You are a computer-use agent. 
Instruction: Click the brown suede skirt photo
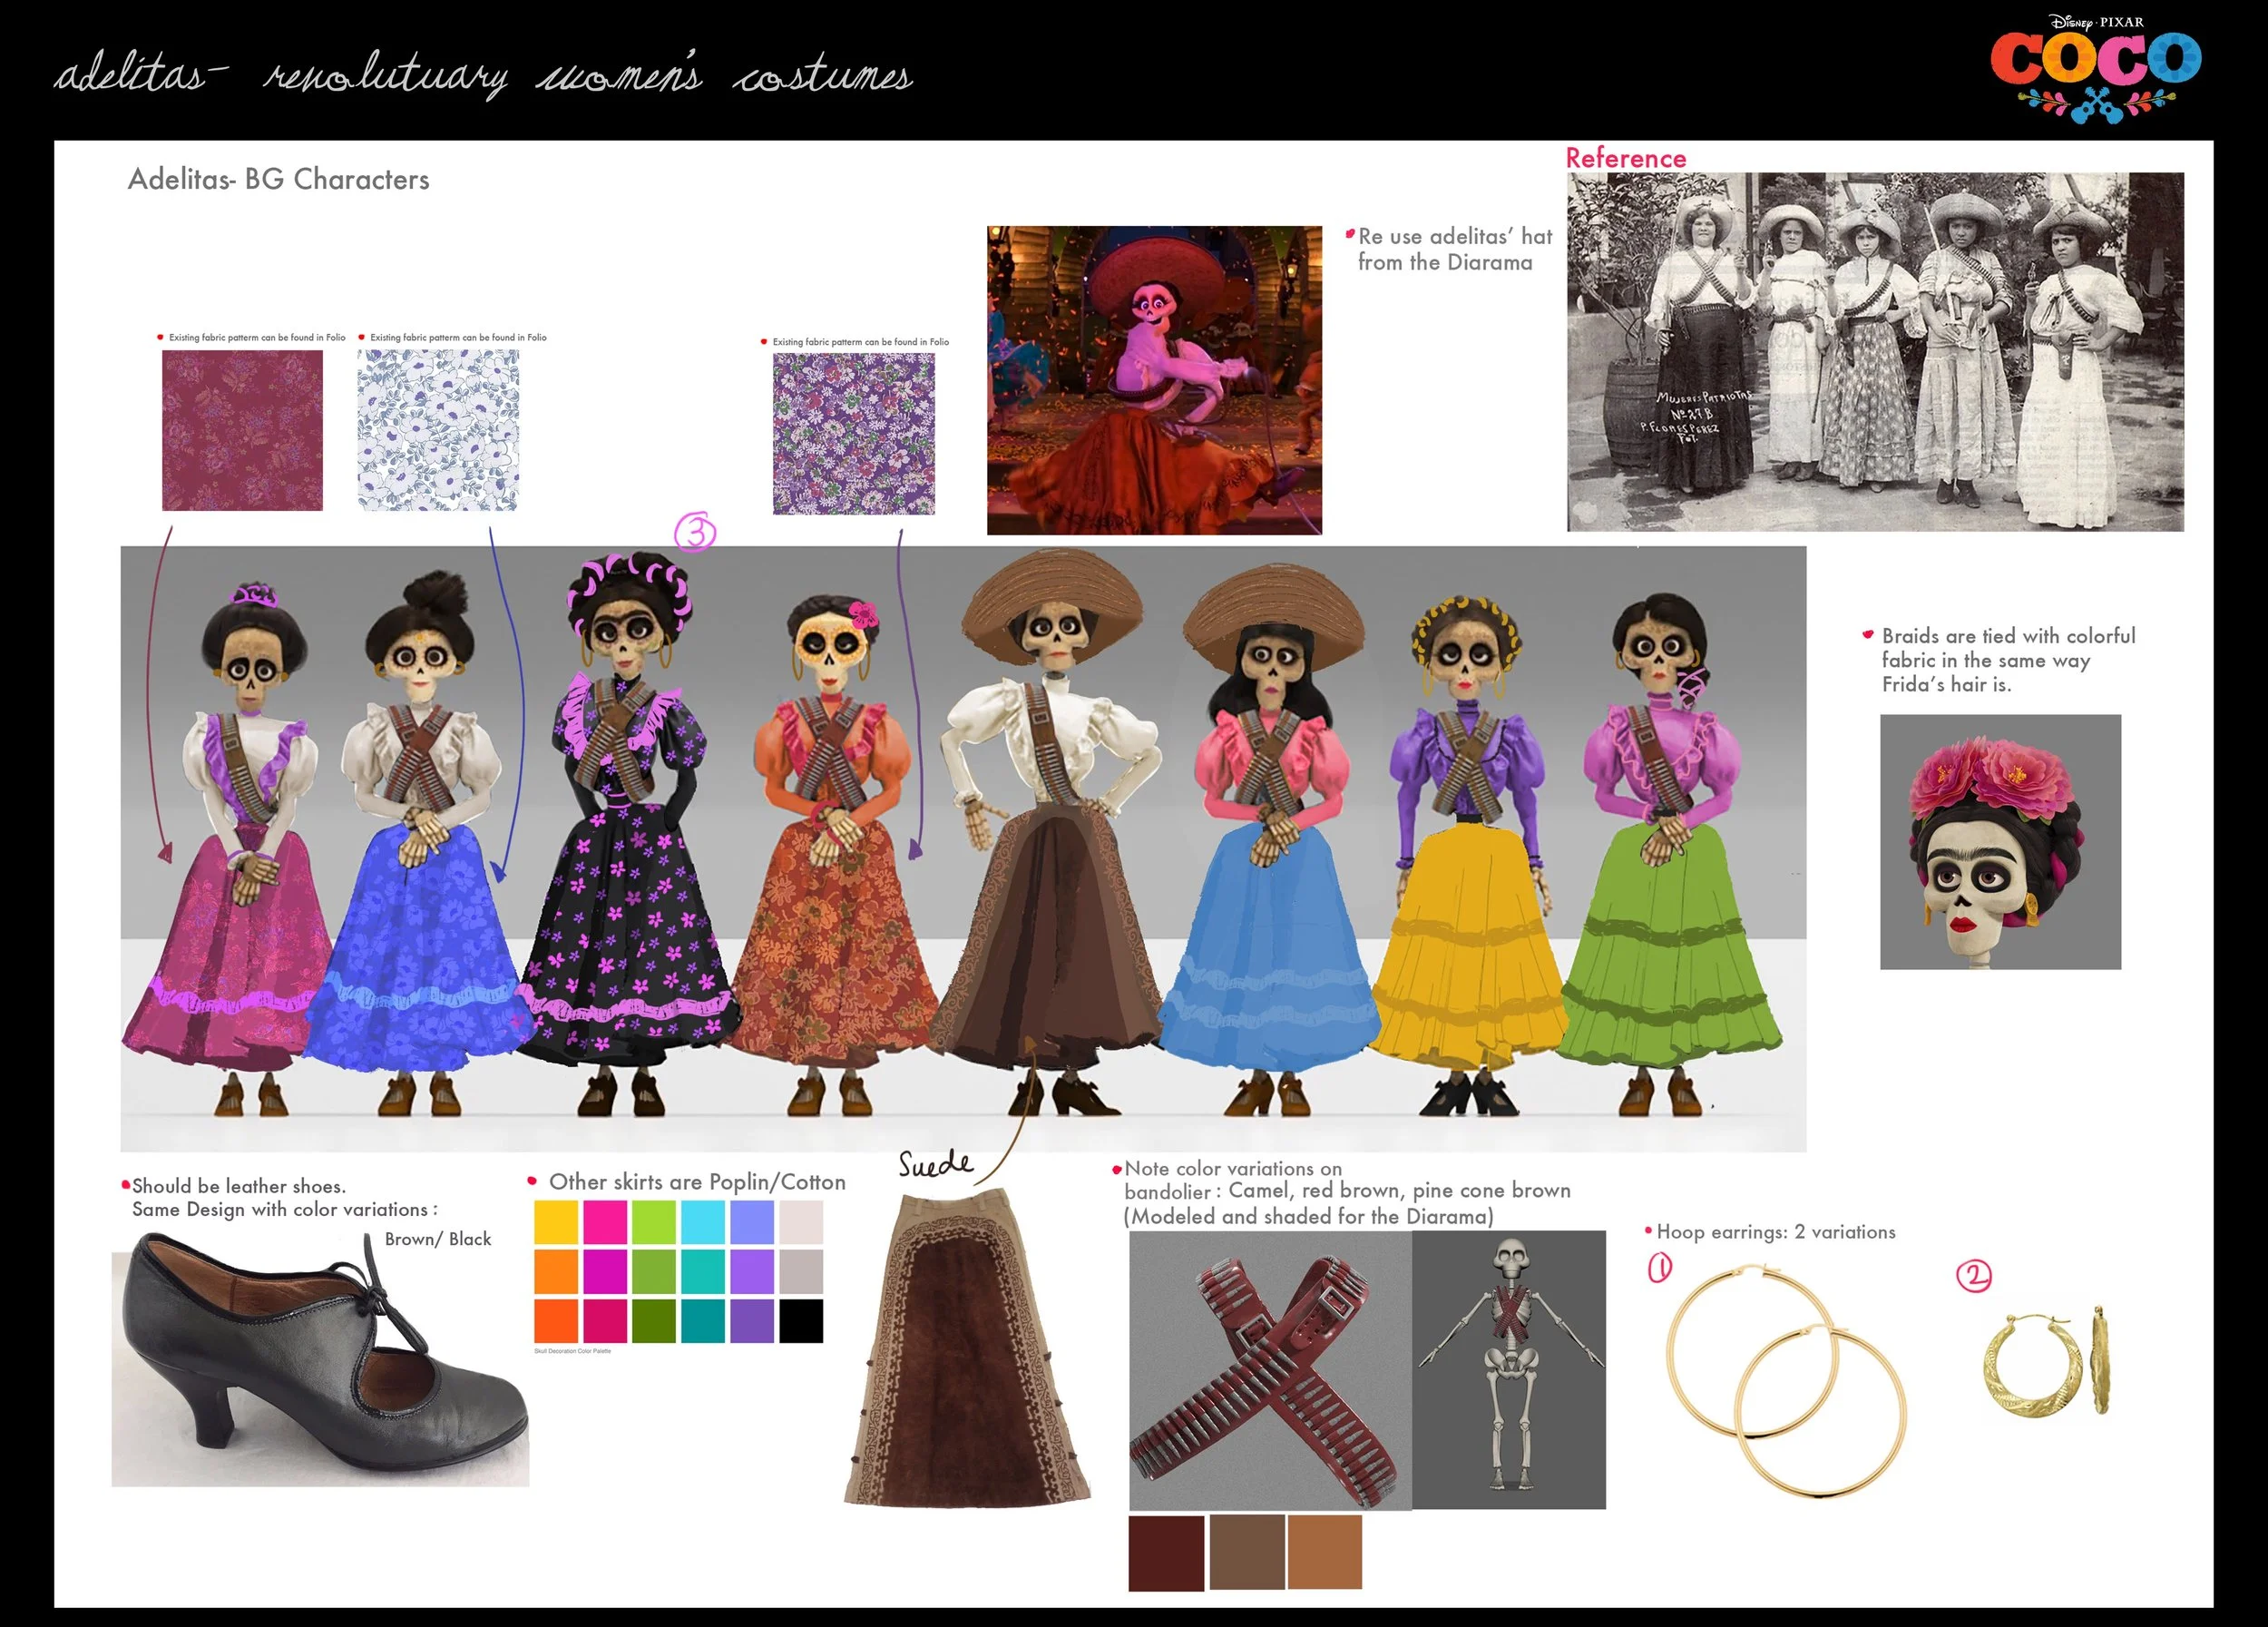(x=966, y=1348)
